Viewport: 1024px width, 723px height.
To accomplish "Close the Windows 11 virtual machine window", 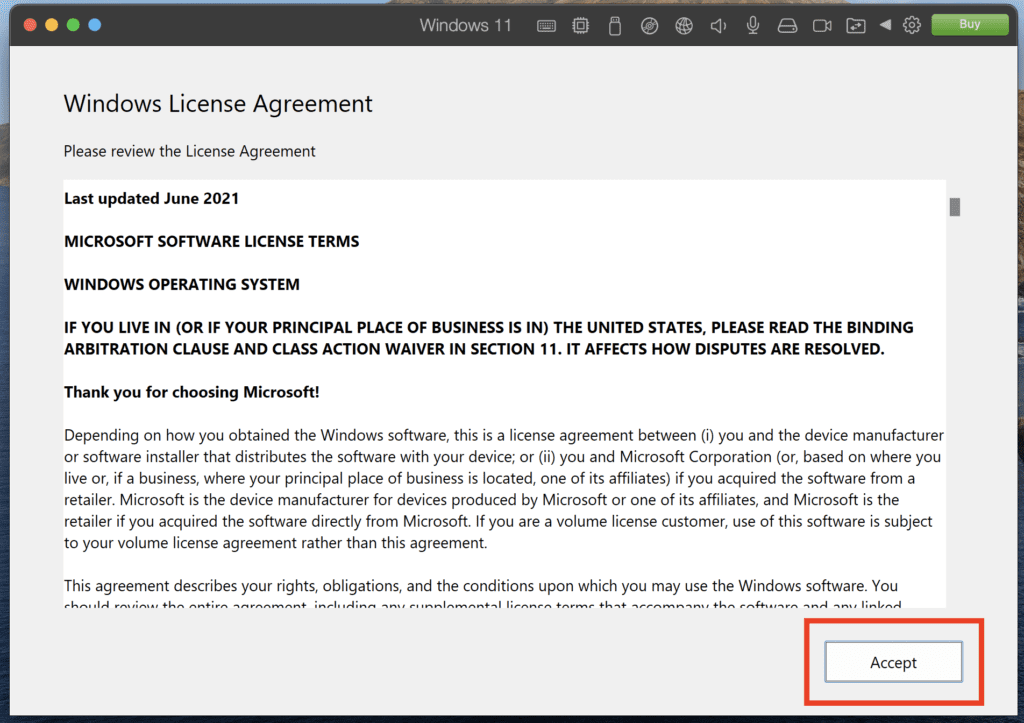I will 30,25.
